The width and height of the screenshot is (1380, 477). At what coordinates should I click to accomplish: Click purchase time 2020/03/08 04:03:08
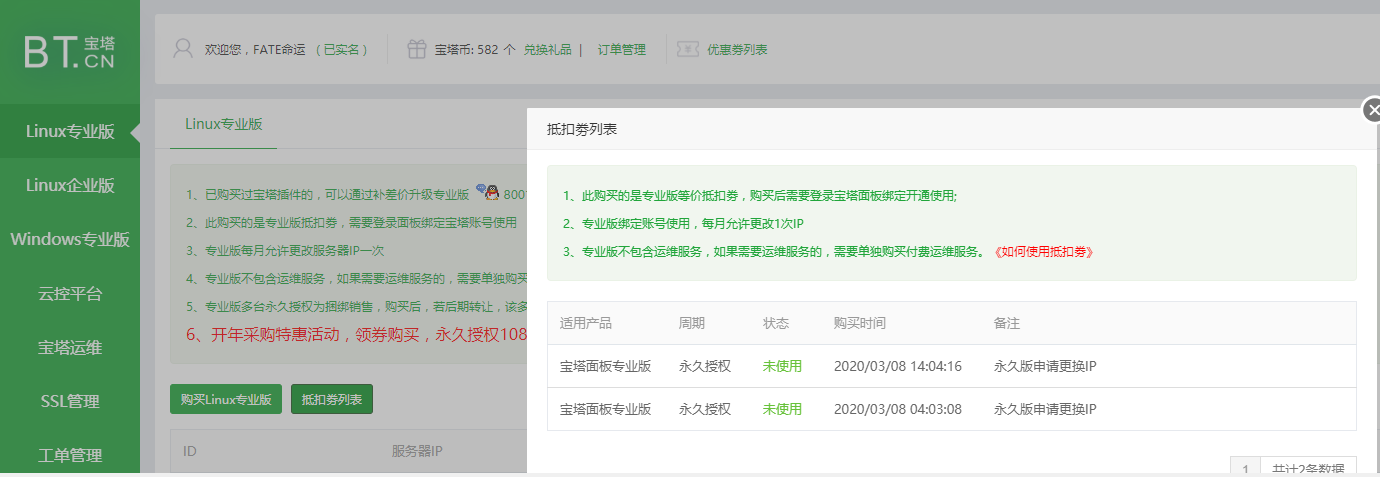[898, 409]
